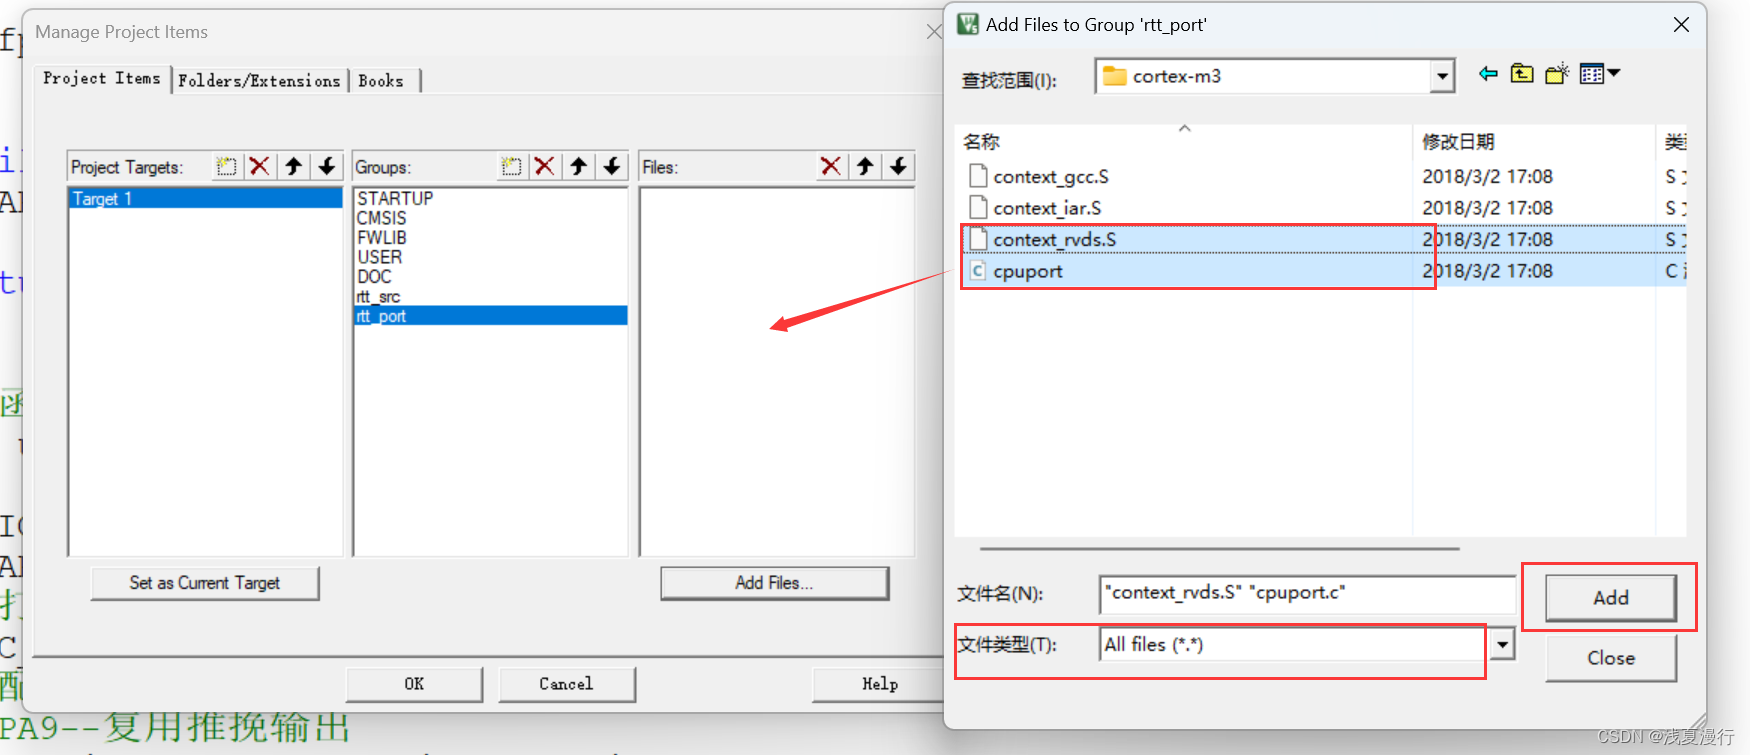1750x755 pixels.
Task: Expand the file type dropdown arrow
Action: click(x=1502, y=645)
